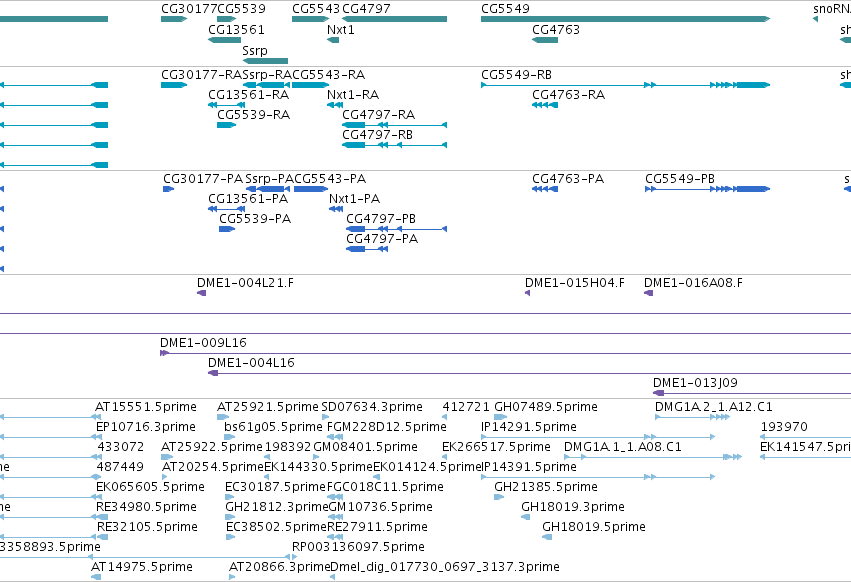The width and height of the screenshot is (851, 582).
Task: Click the CG5543-RA transcript label
Action: click(328, 74)
